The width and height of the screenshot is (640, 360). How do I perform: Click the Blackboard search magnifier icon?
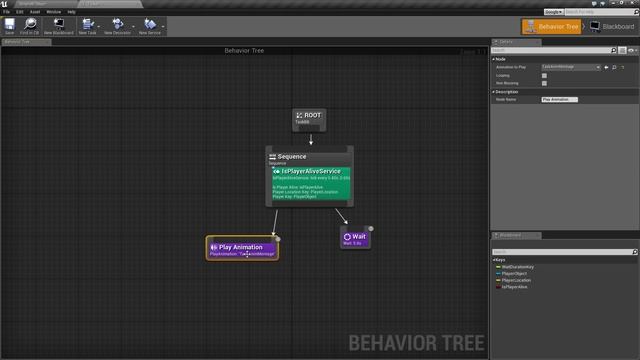coord(635,252)
